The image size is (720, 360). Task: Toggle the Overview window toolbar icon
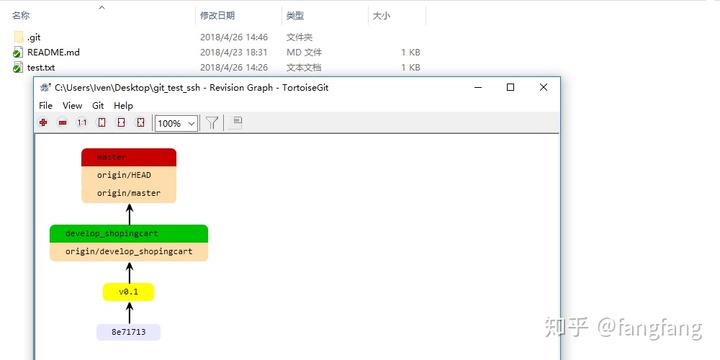236,123
